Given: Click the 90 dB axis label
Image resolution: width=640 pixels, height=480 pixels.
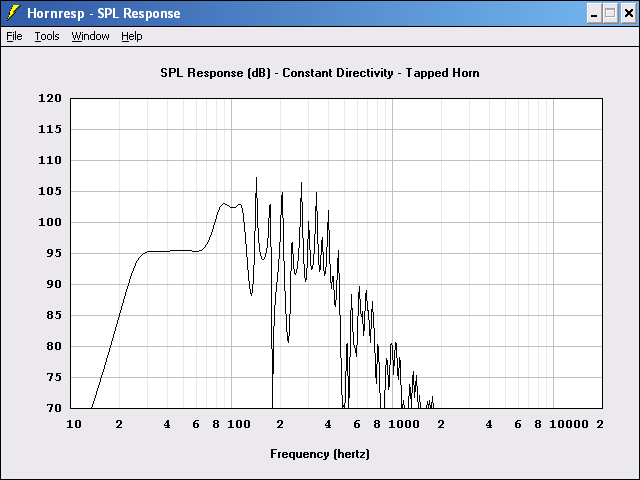Looking at the screenshot, I should (x=54, y=284).
